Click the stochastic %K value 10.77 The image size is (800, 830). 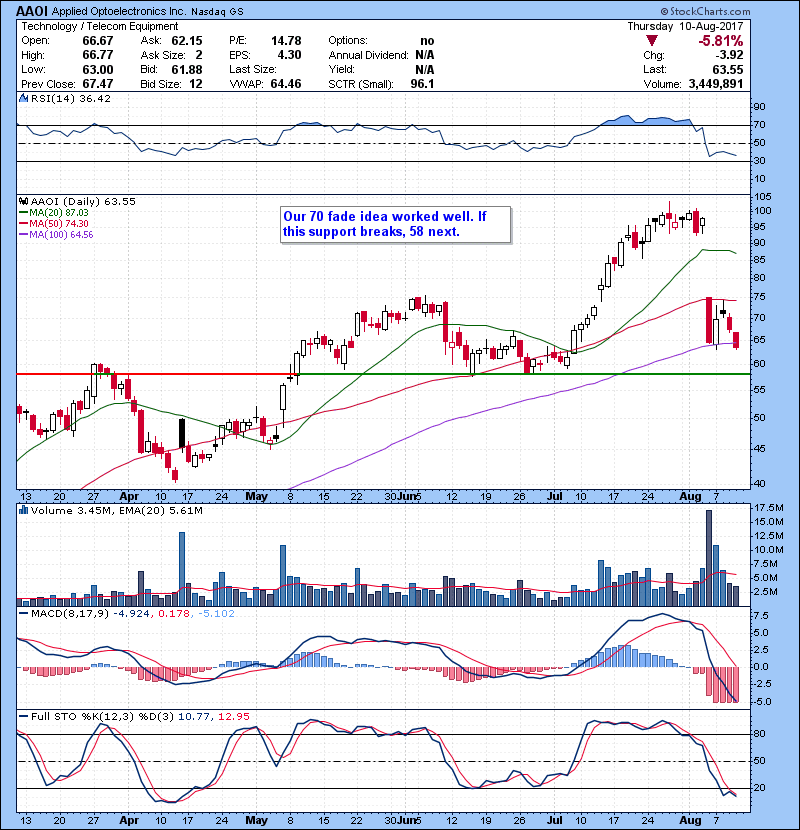tap(193, 717)
